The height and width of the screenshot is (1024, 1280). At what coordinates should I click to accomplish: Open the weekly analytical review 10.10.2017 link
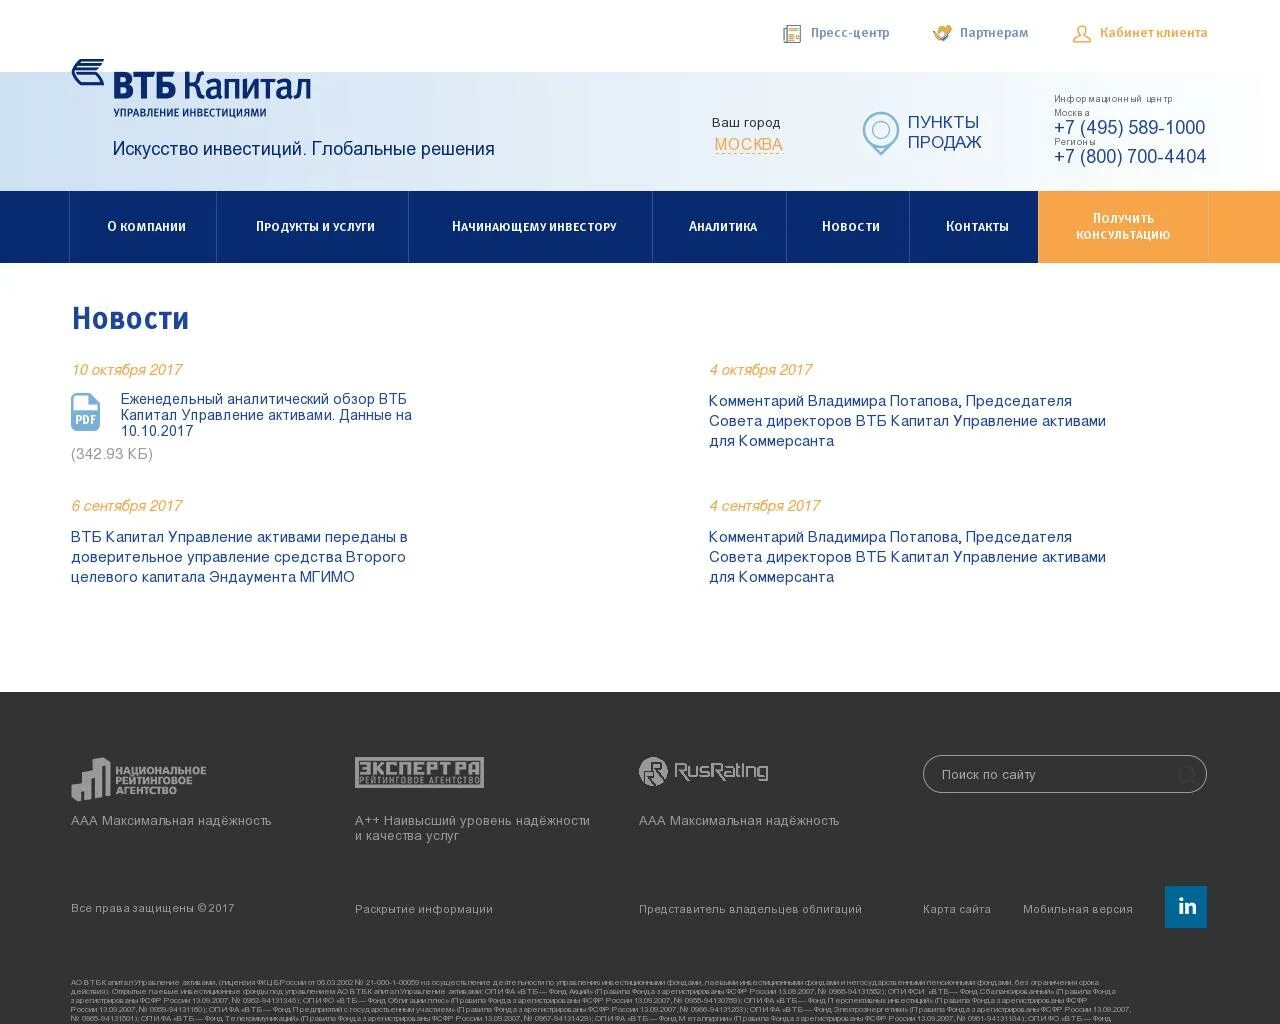(x=266, y=415)
